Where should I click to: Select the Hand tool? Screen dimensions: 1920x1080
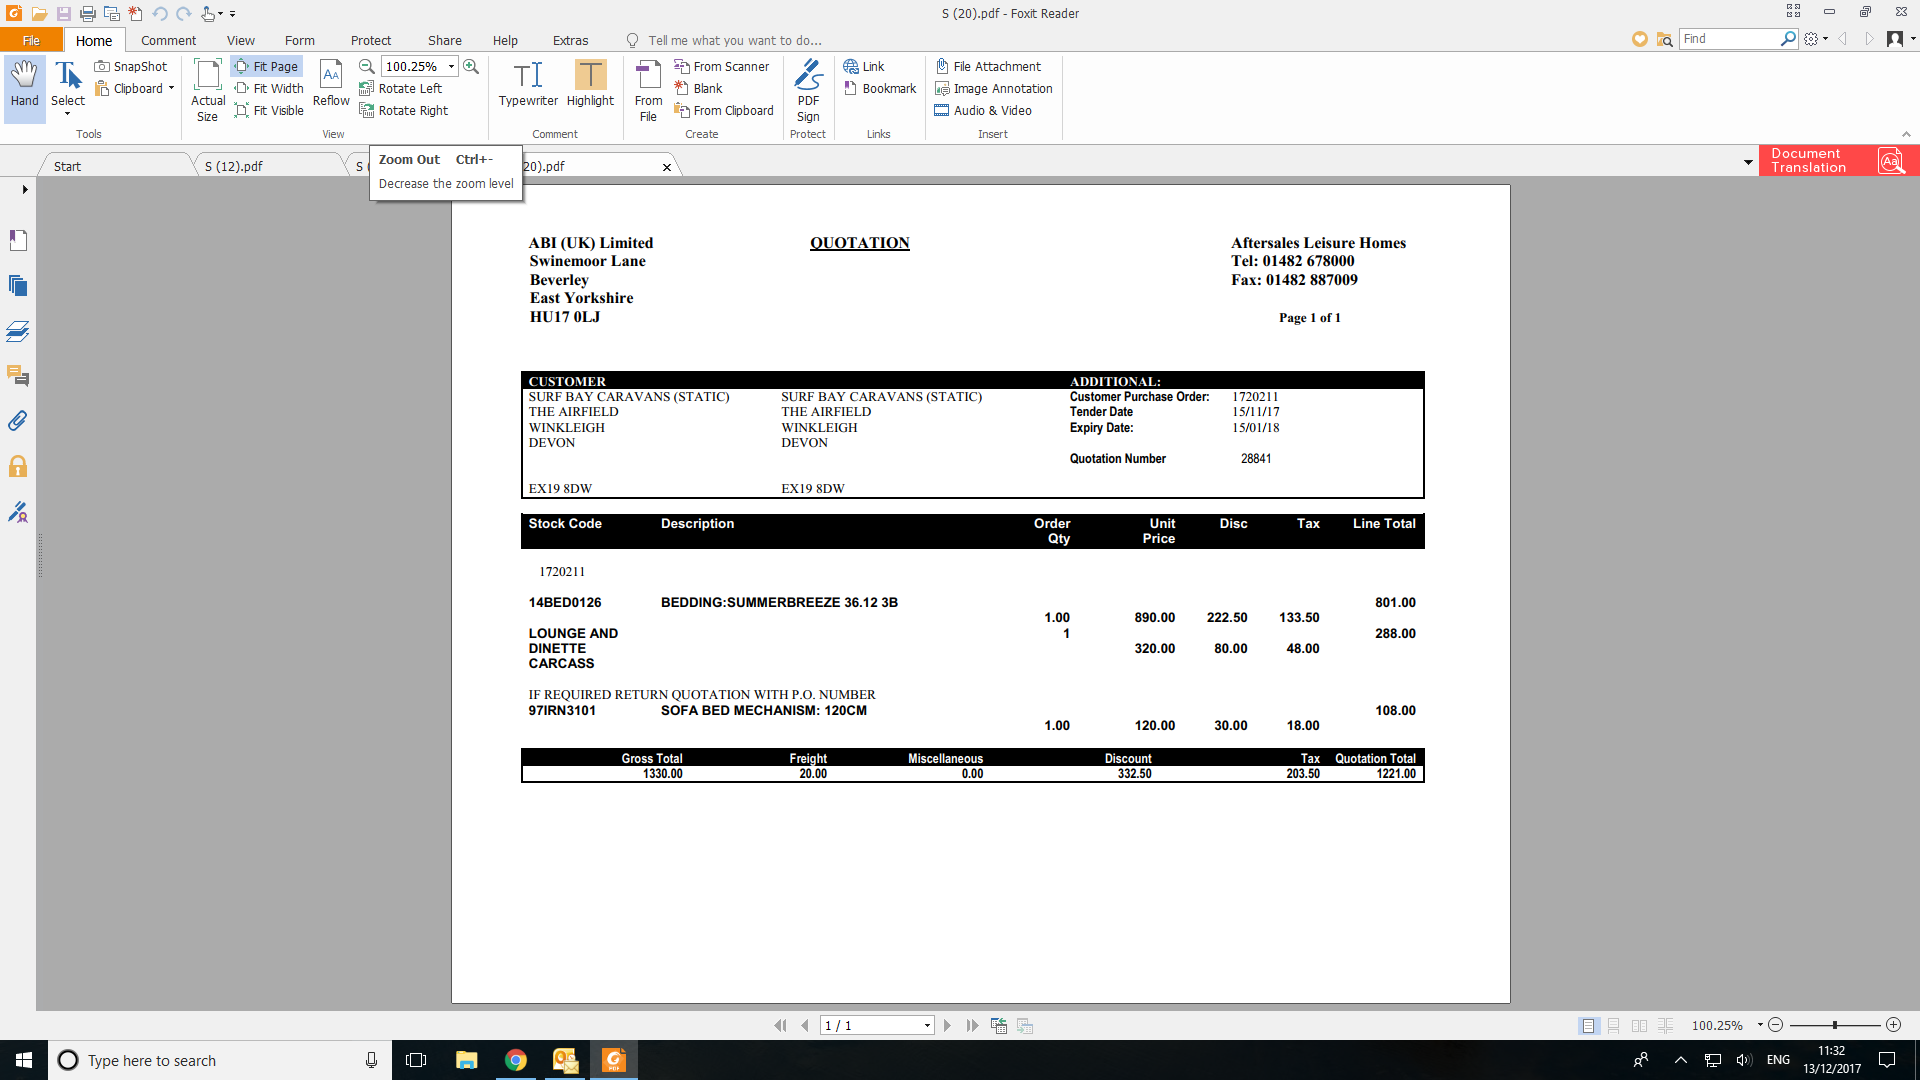(x=24, y=84)
